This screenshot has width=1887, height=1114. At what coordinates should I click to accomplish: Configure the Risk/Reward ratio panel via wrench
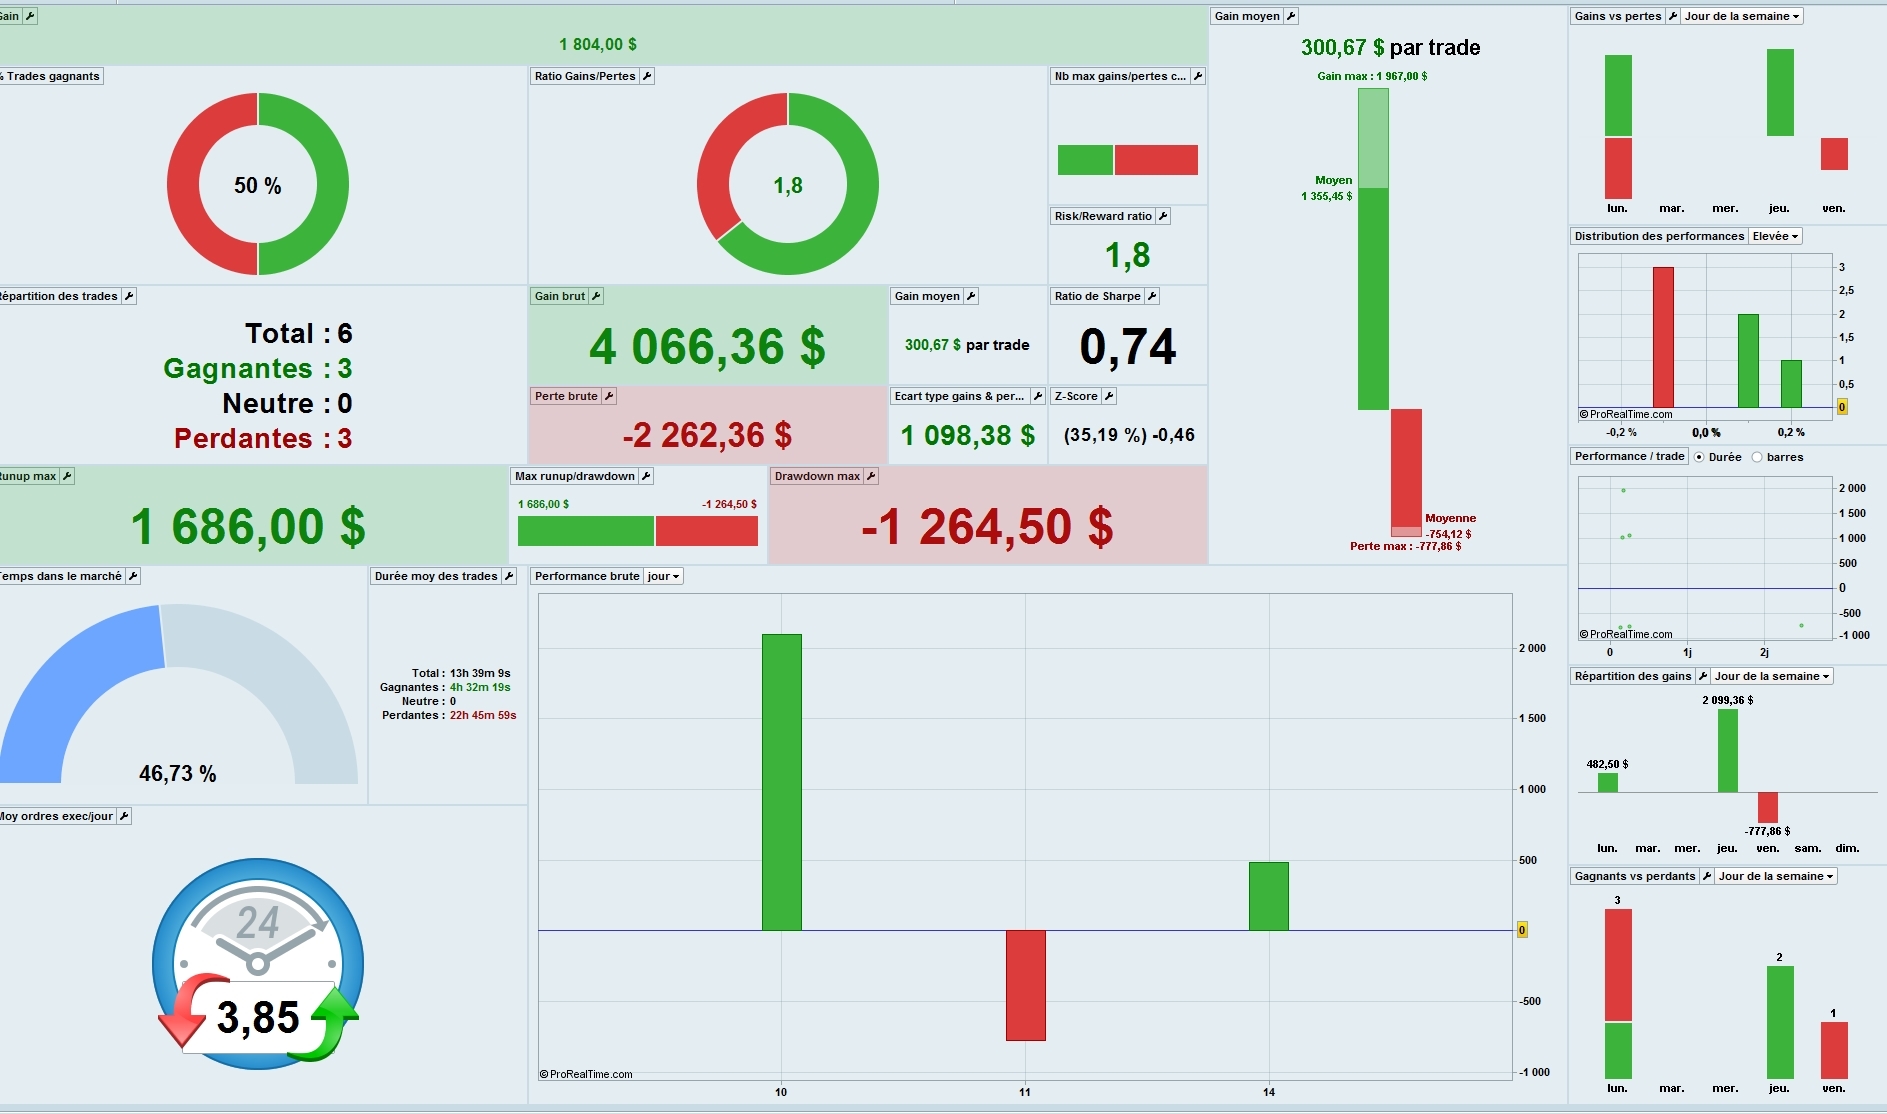point(1163,216)
